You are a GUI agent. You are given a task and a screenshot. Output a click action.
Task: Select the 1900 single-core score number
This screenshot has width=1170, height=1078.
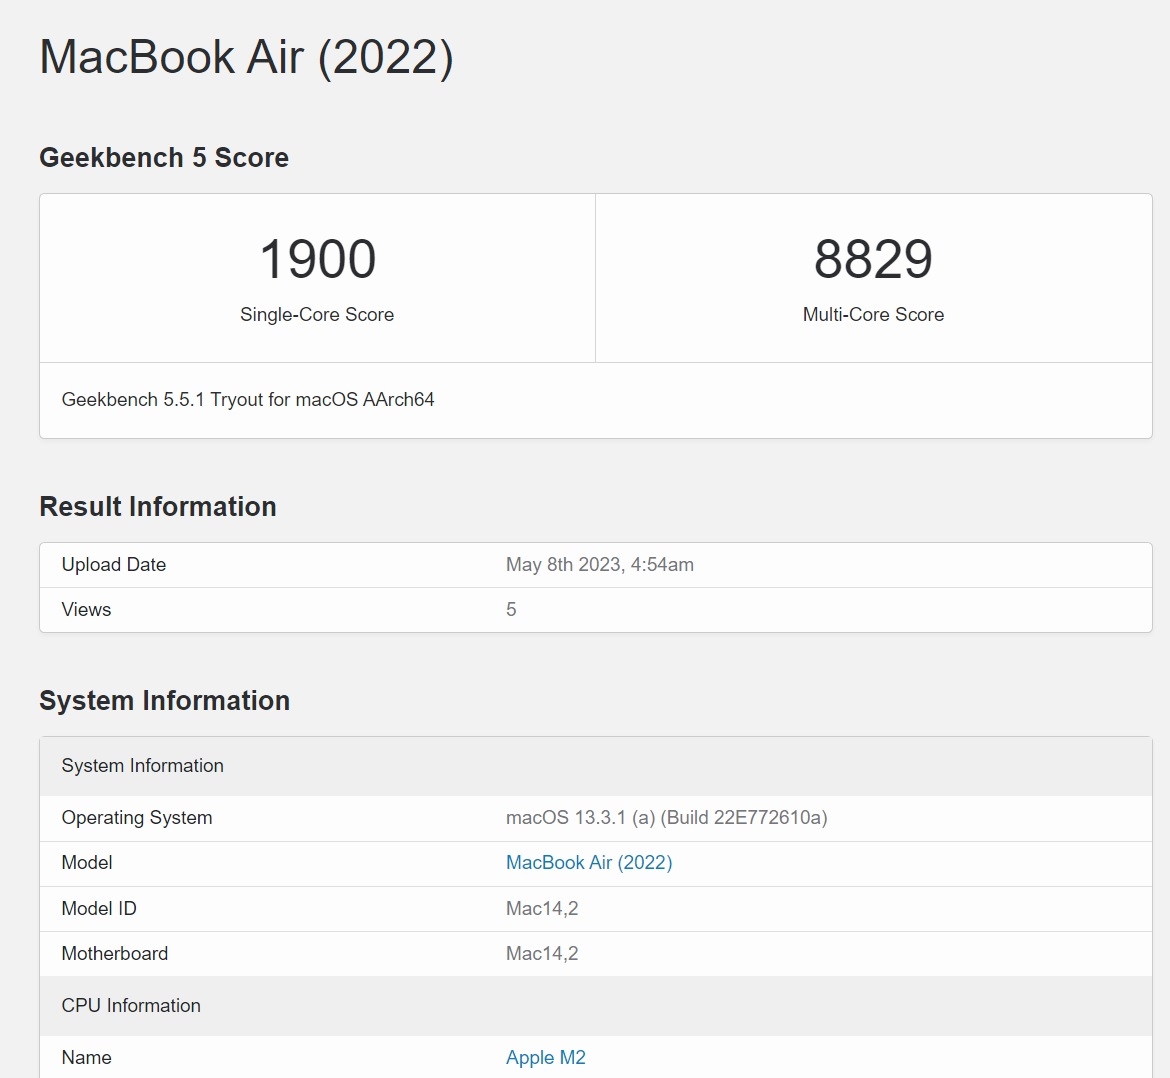(317, 259)
